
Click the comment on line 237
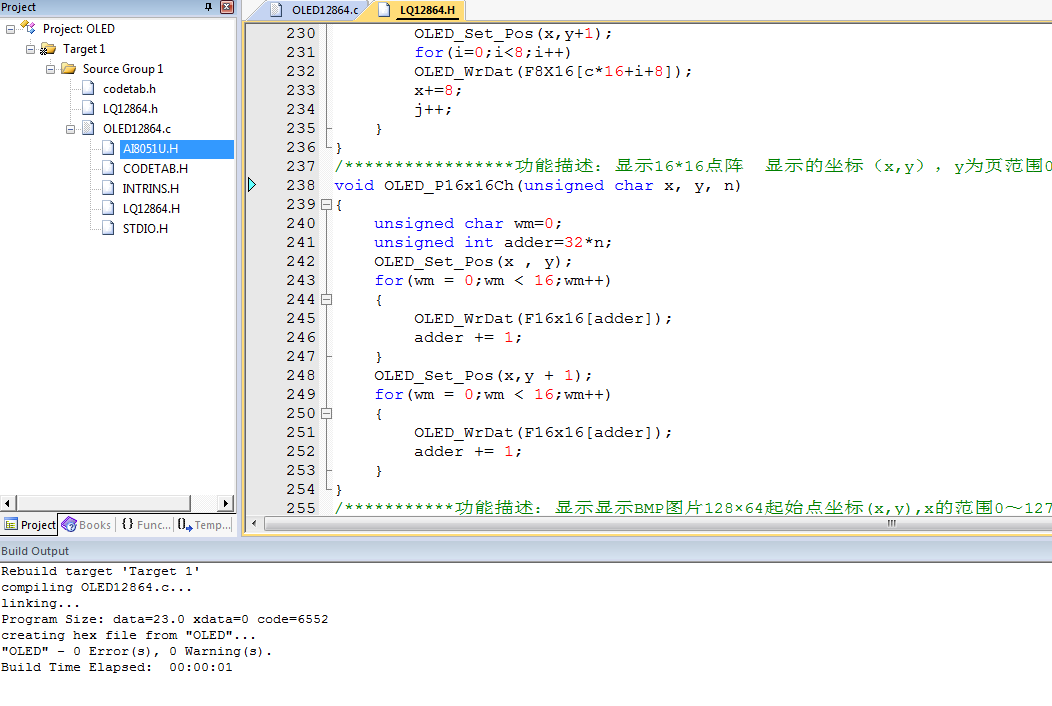tap(693, 166)
